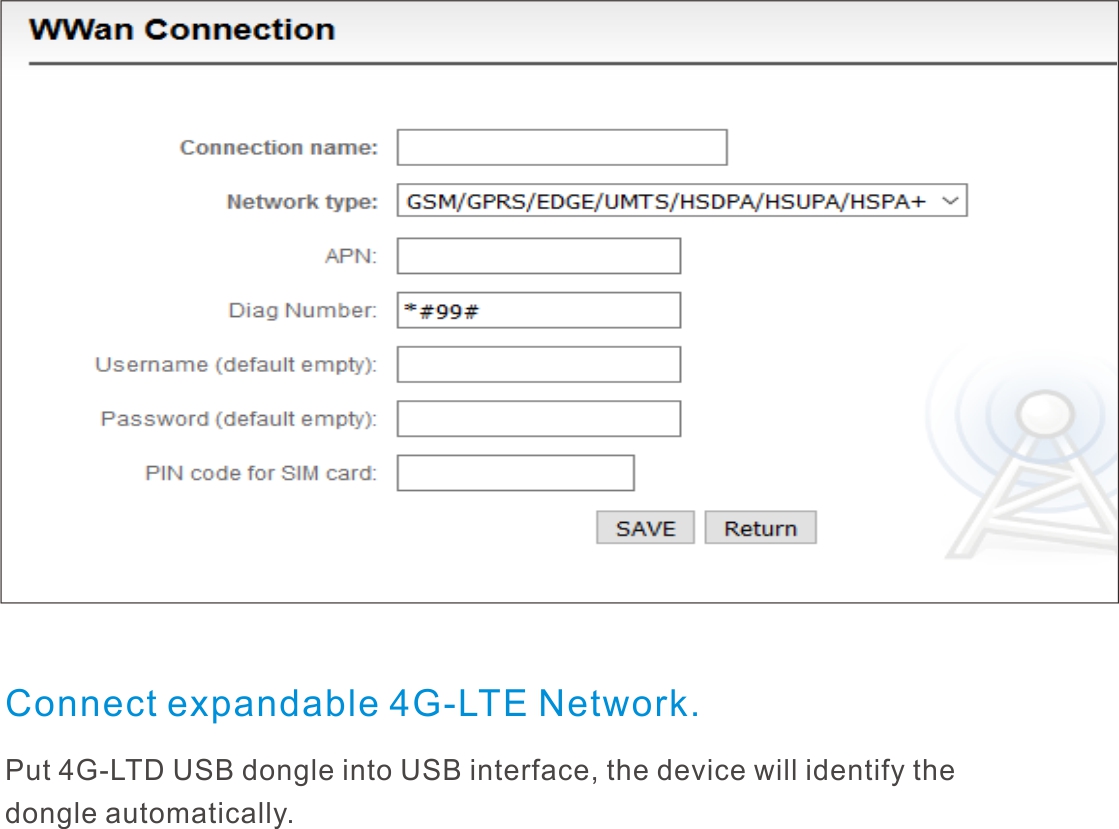The height and width of the screenshot is (829, 1119).
Task: Click the WWan Connection page heading
Action: pos(182,30)
